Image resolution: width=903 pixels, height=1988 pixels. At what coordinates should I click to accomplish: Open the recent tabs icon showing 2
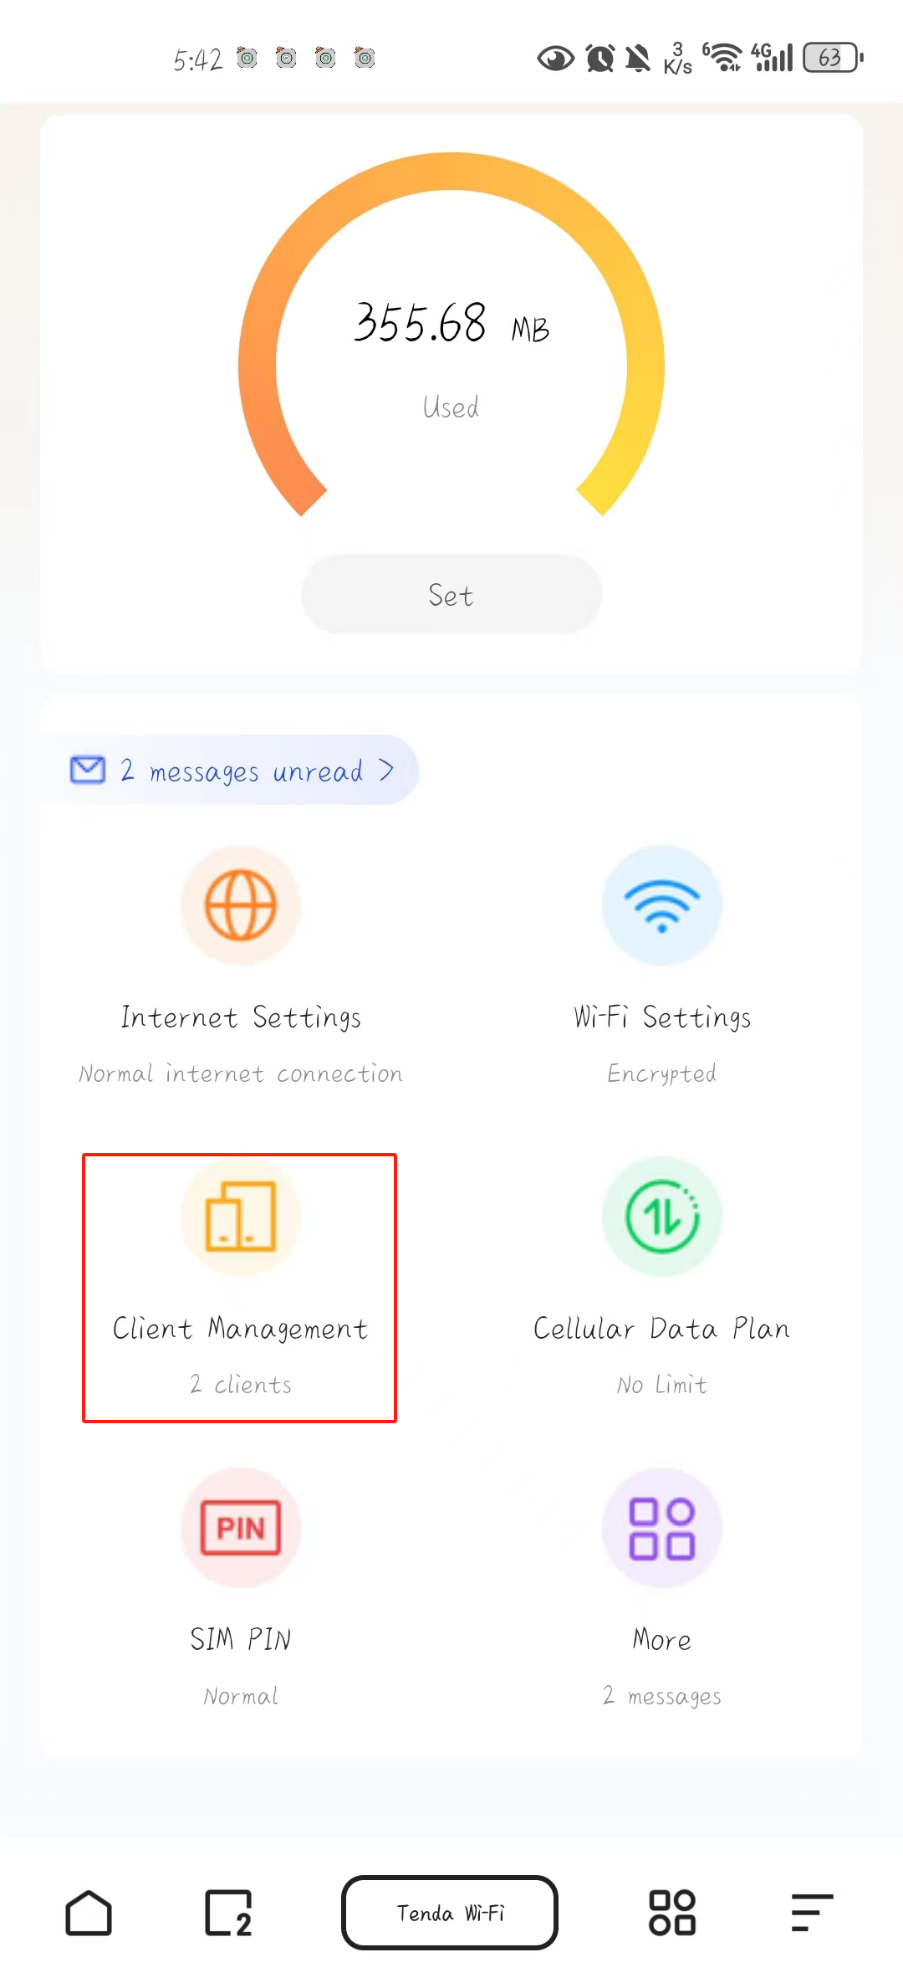tap(229, 1913)
